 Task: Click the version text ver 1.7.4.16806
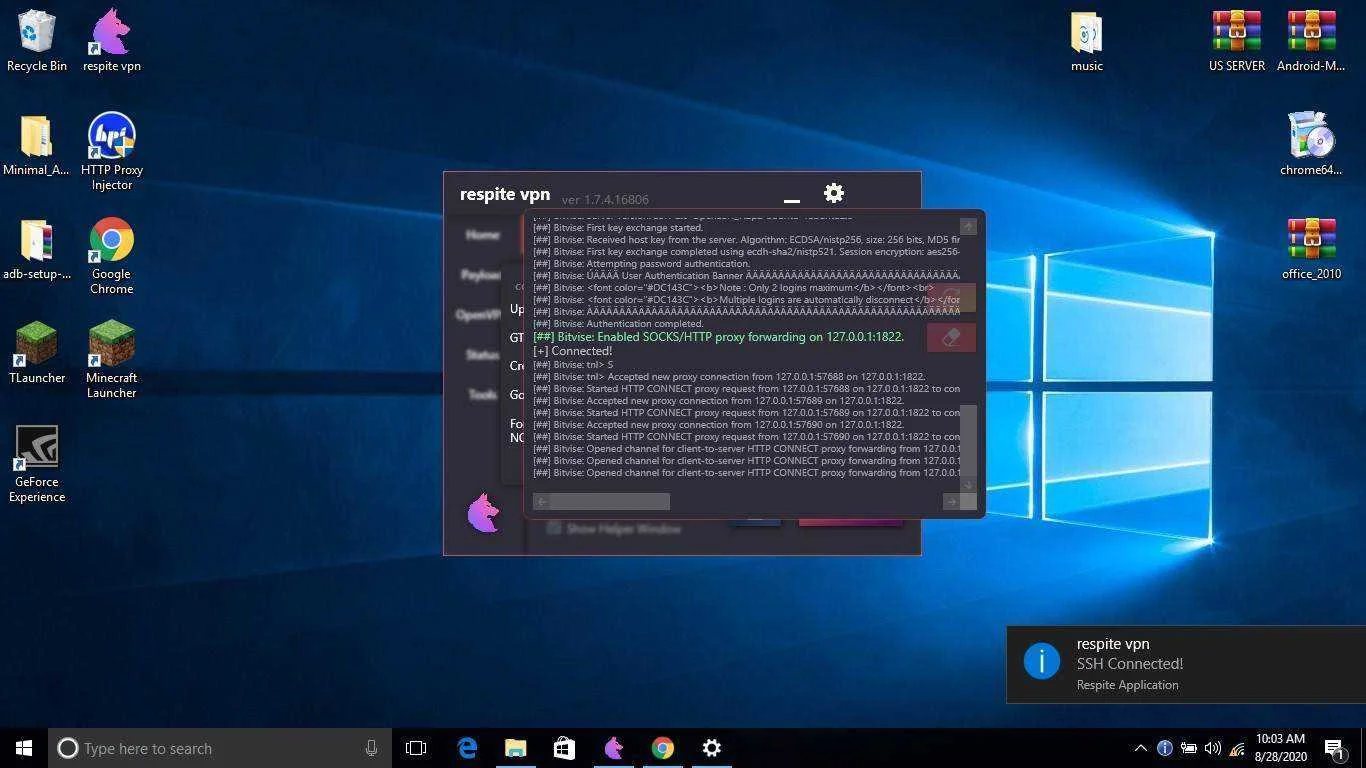605,200
